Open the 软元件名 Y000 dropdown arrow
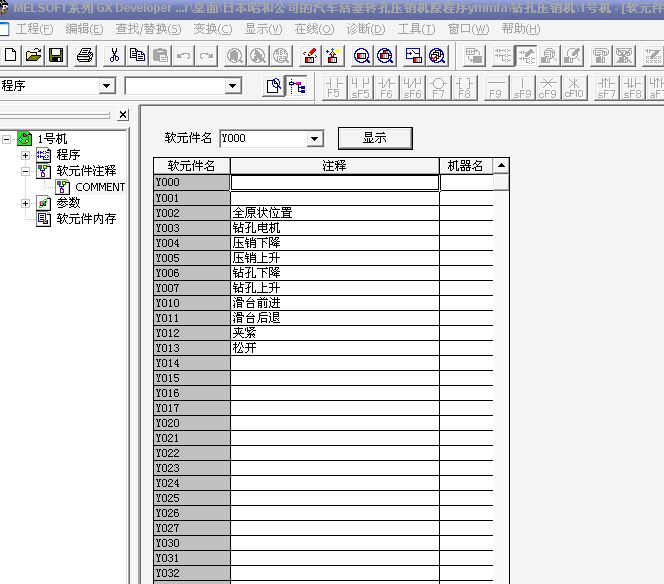This screenshot has width=664, height=584. pos(315,139)
